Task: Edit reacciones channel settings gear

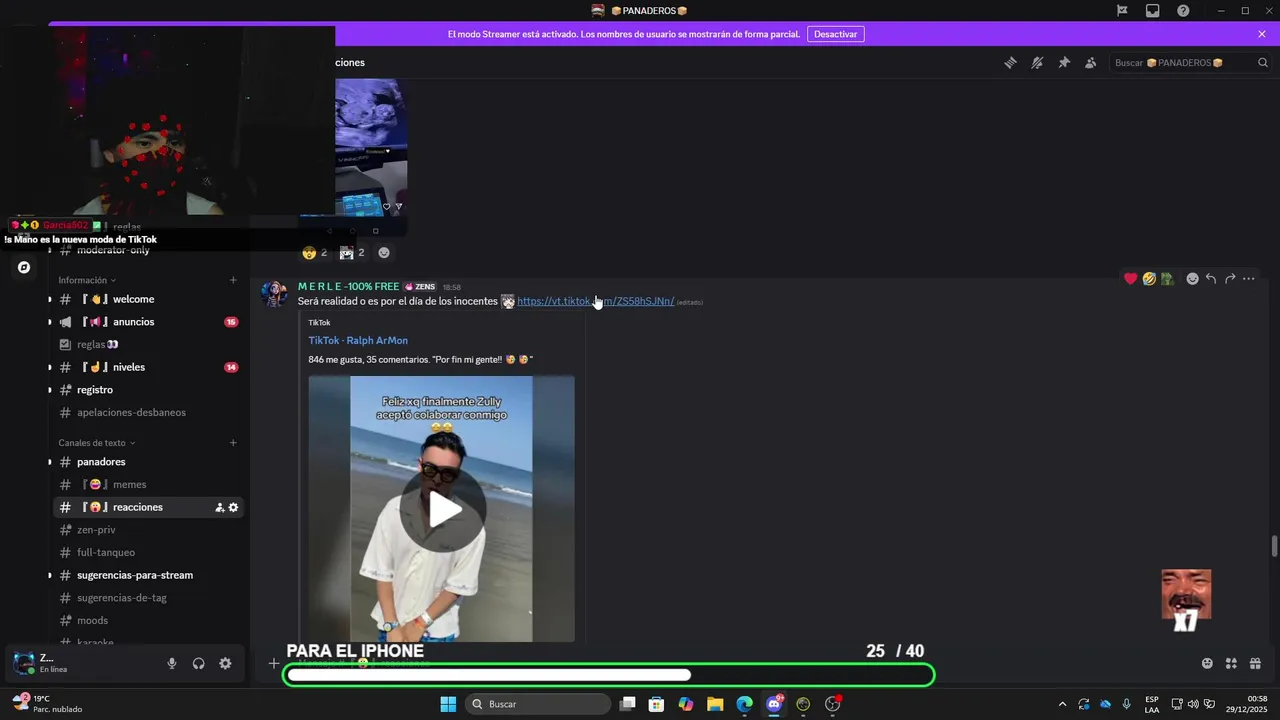Action: click(234, 507)
